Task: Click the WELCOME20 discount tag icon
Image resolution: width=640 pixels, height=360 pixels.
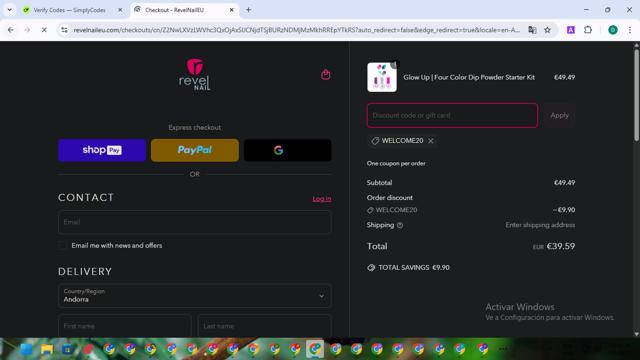Action: click(x=375, y=141)
